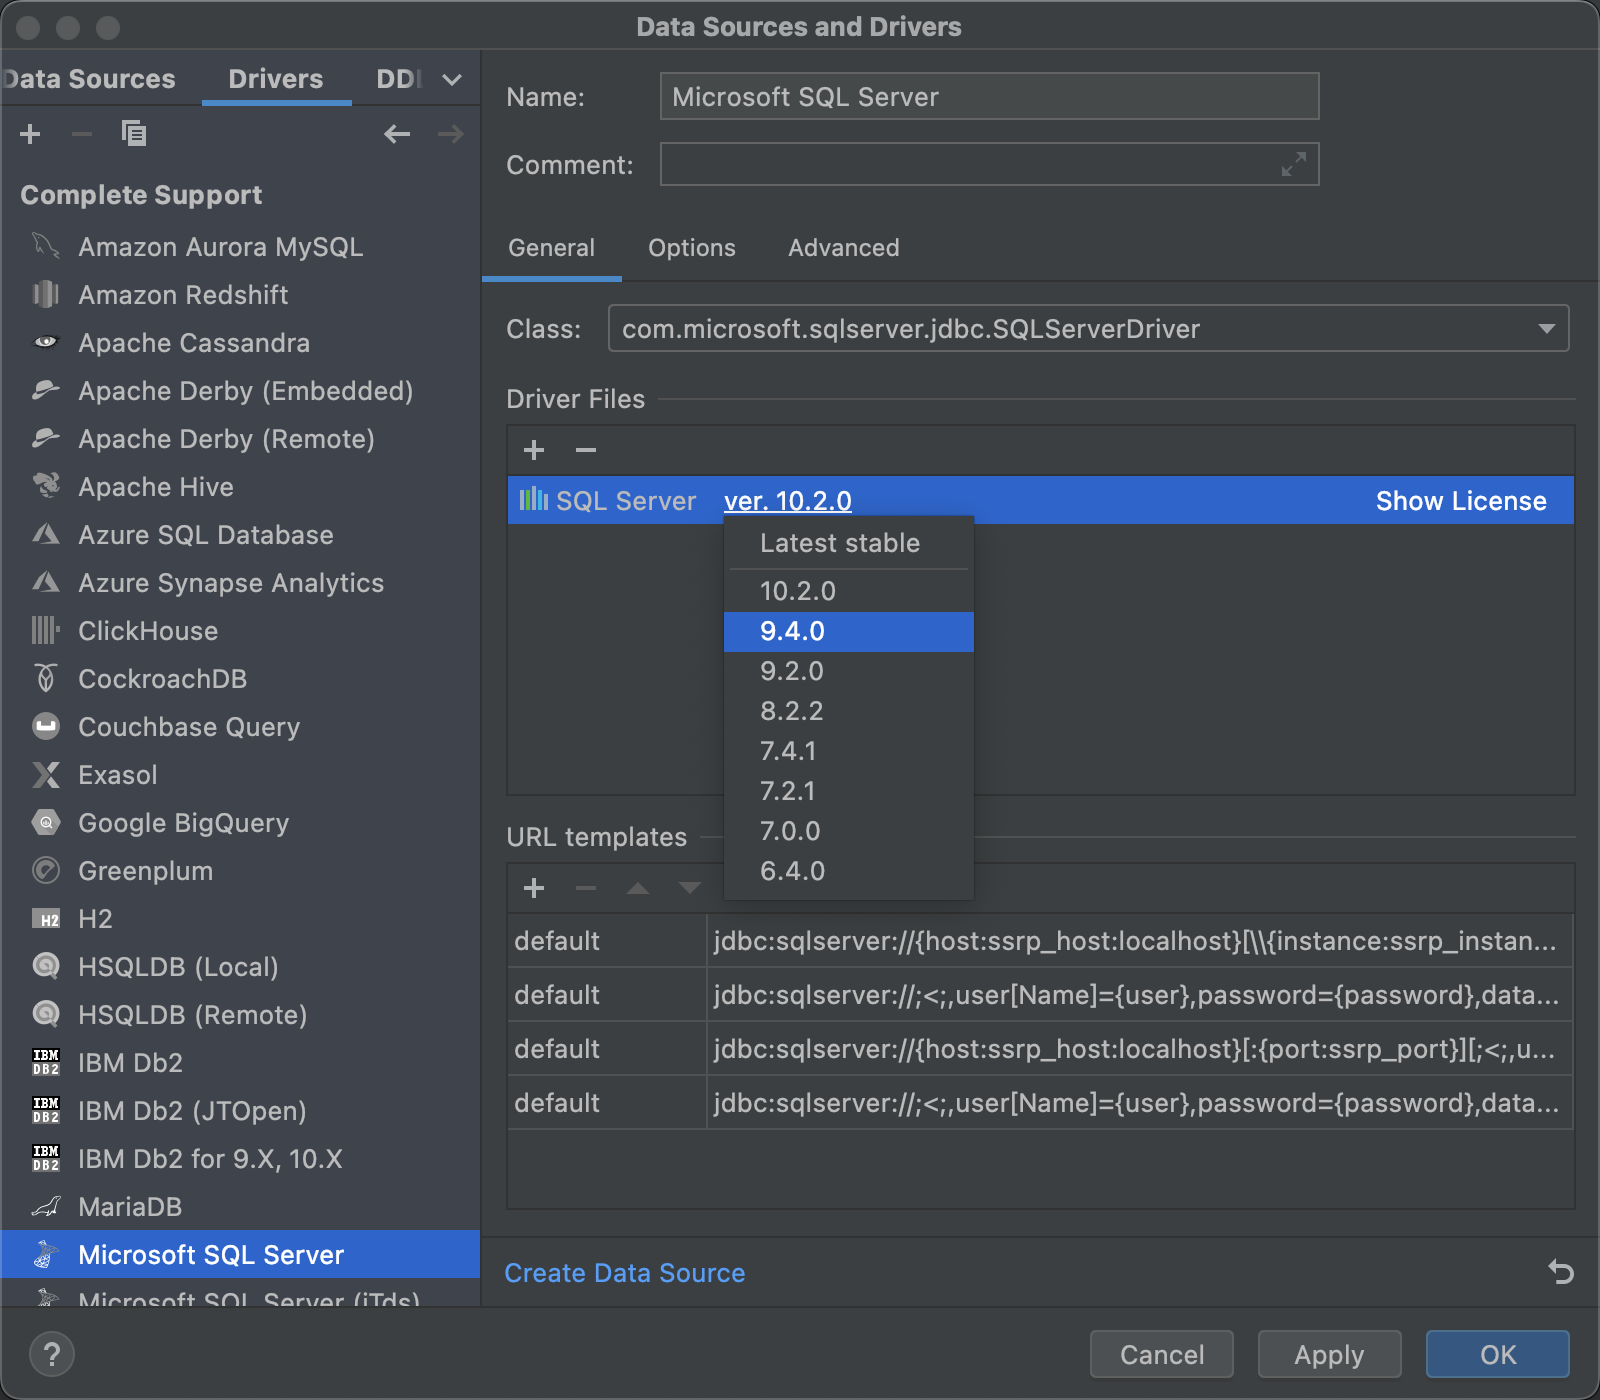Move URL template down with the arrow
The height and width of the screenshot is (1400, 1600).
(x=690, y=888)
